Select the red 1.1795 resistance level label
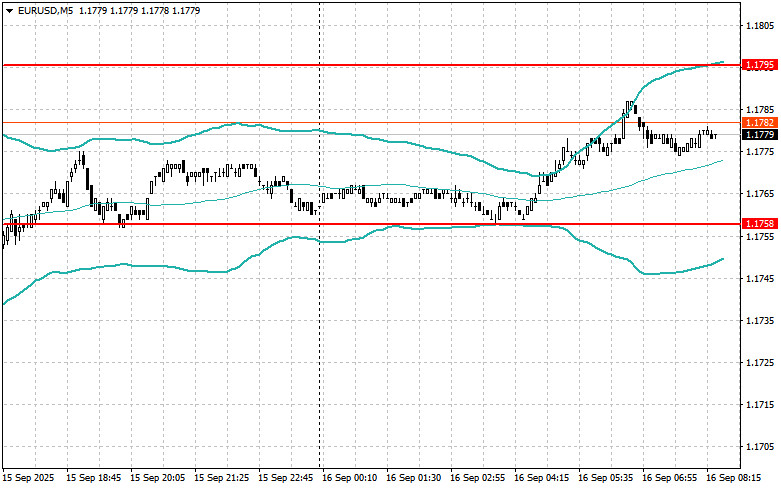 (x=760, y=65)
